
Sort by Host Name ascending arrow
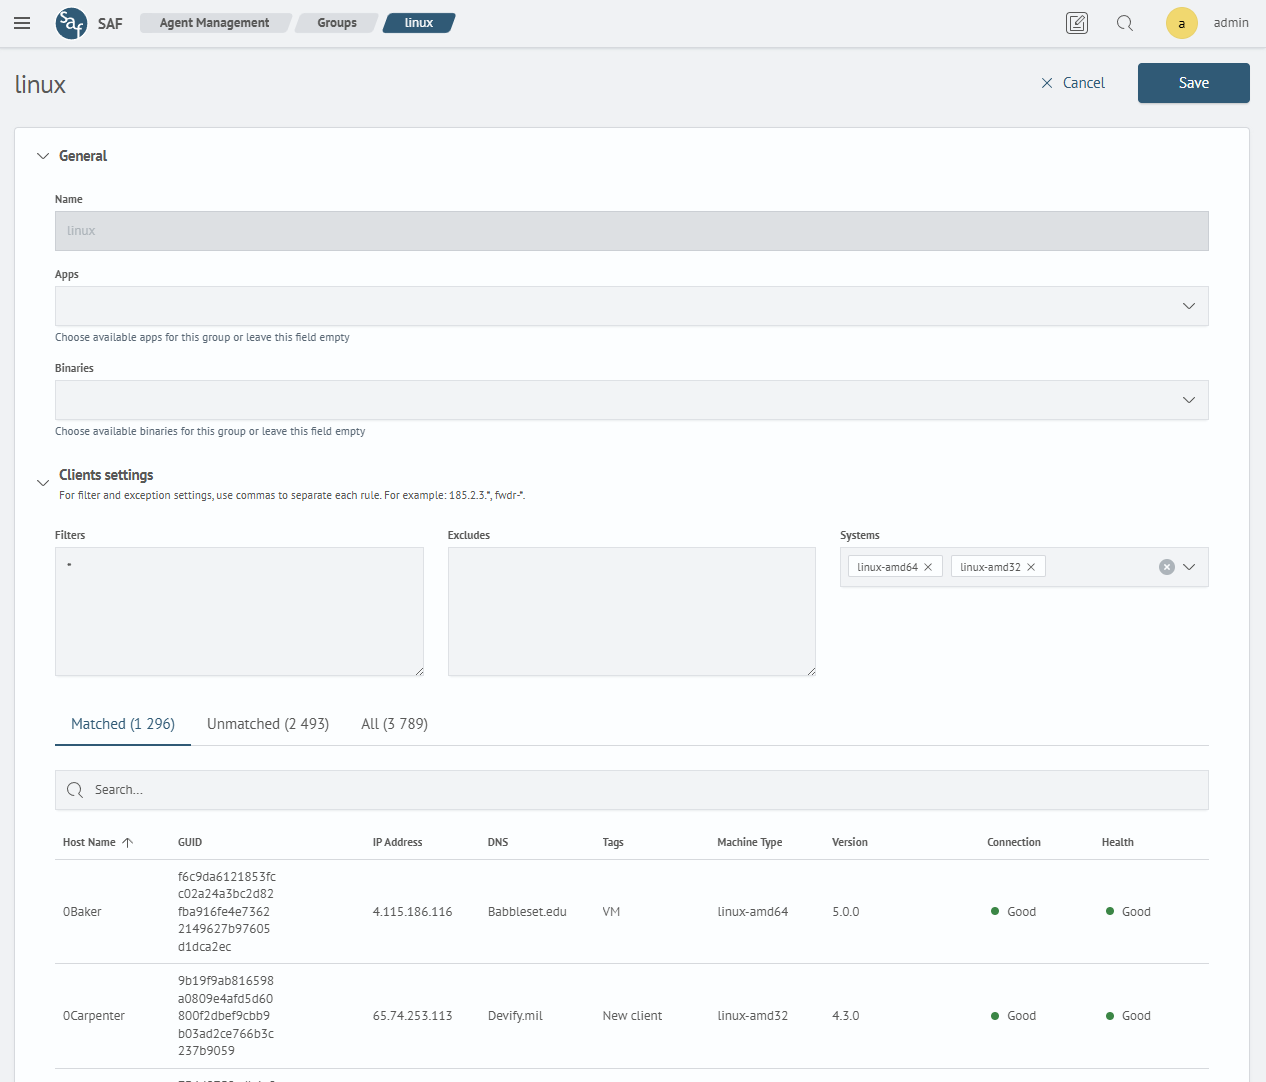127,842
